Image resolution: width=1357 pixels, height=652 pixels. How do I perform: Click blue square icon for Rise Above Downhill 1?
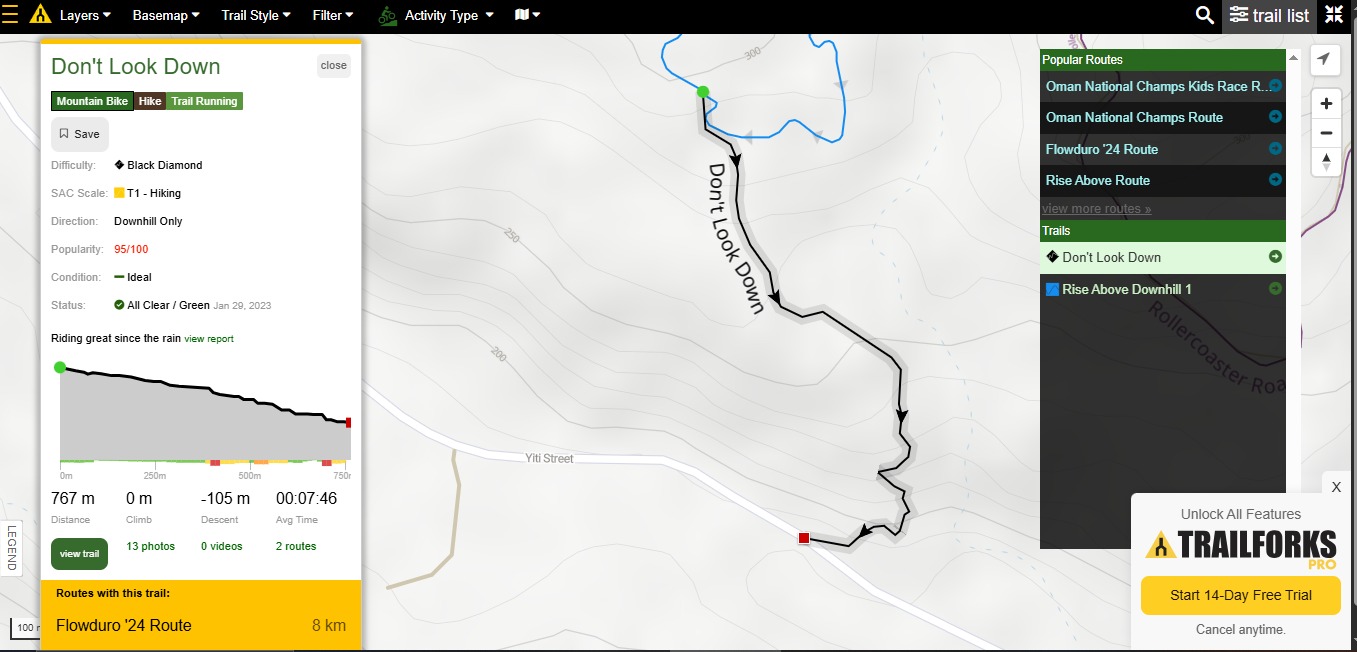click(x=1052, y=290)
